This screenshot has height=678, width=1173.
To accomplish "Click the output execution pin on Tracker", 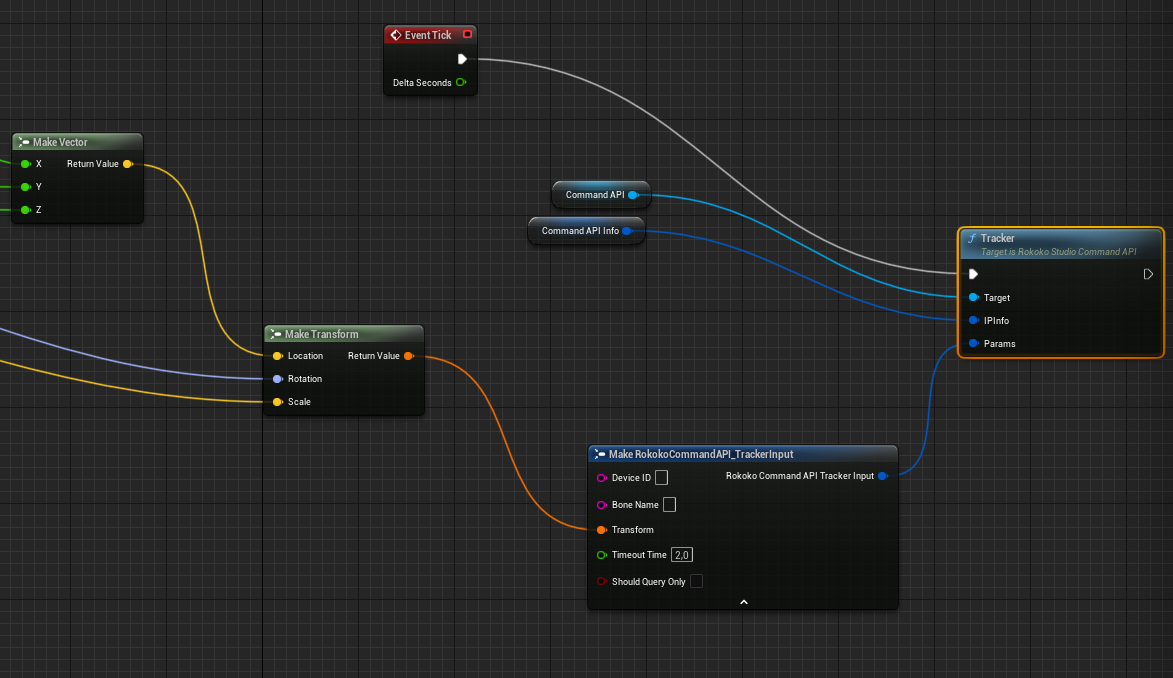I will click(1148, 273).
